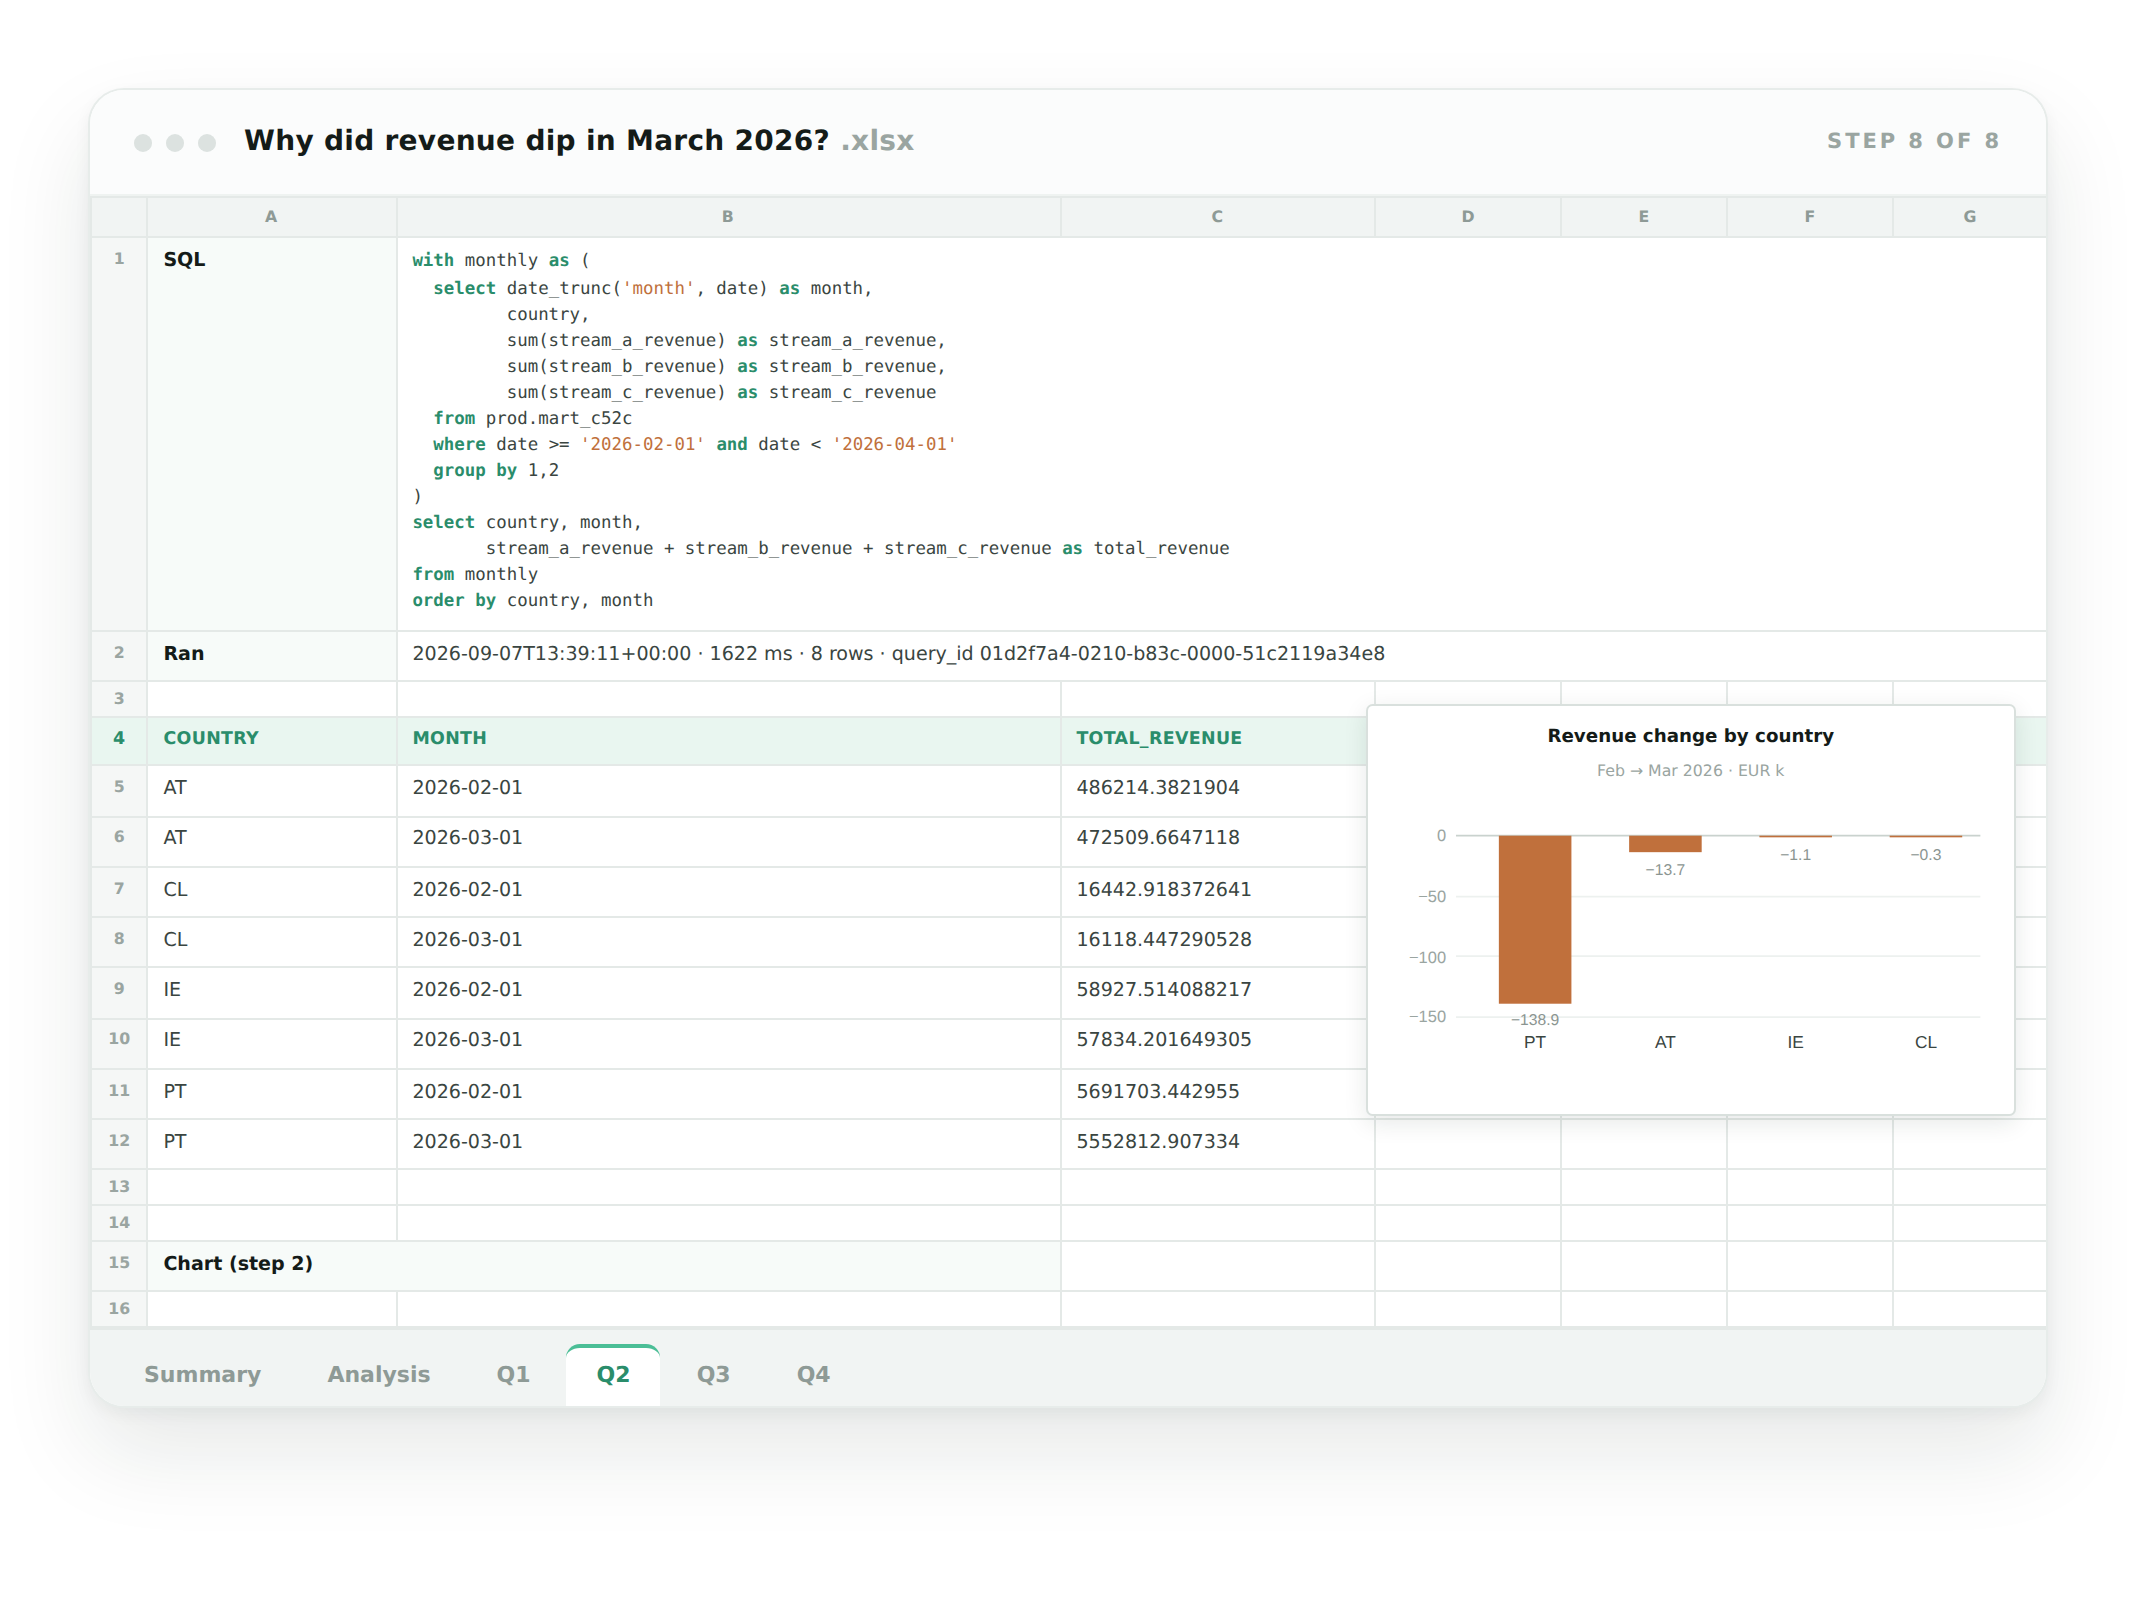This screenshot has height=1612, width=2136.
Task: Select column A header
Action: (271, 216)
